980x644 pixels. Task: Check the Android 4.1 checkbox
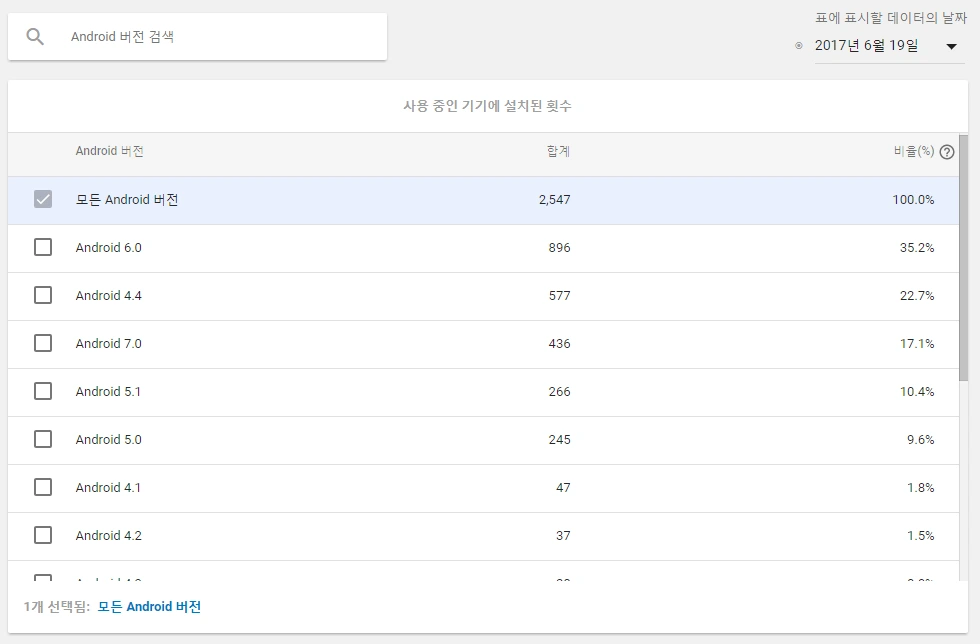(x=43, y=487)
